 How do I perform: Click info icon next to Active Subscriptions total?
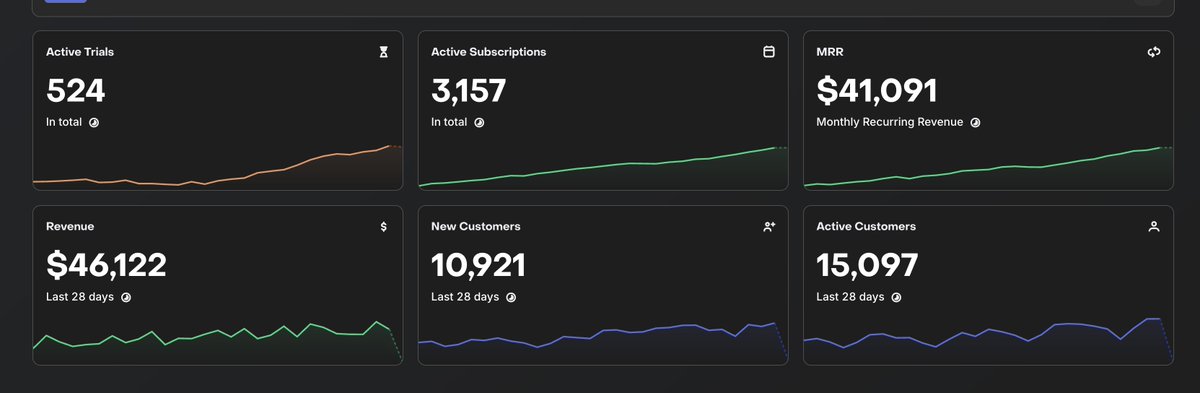tap(479, 122)
